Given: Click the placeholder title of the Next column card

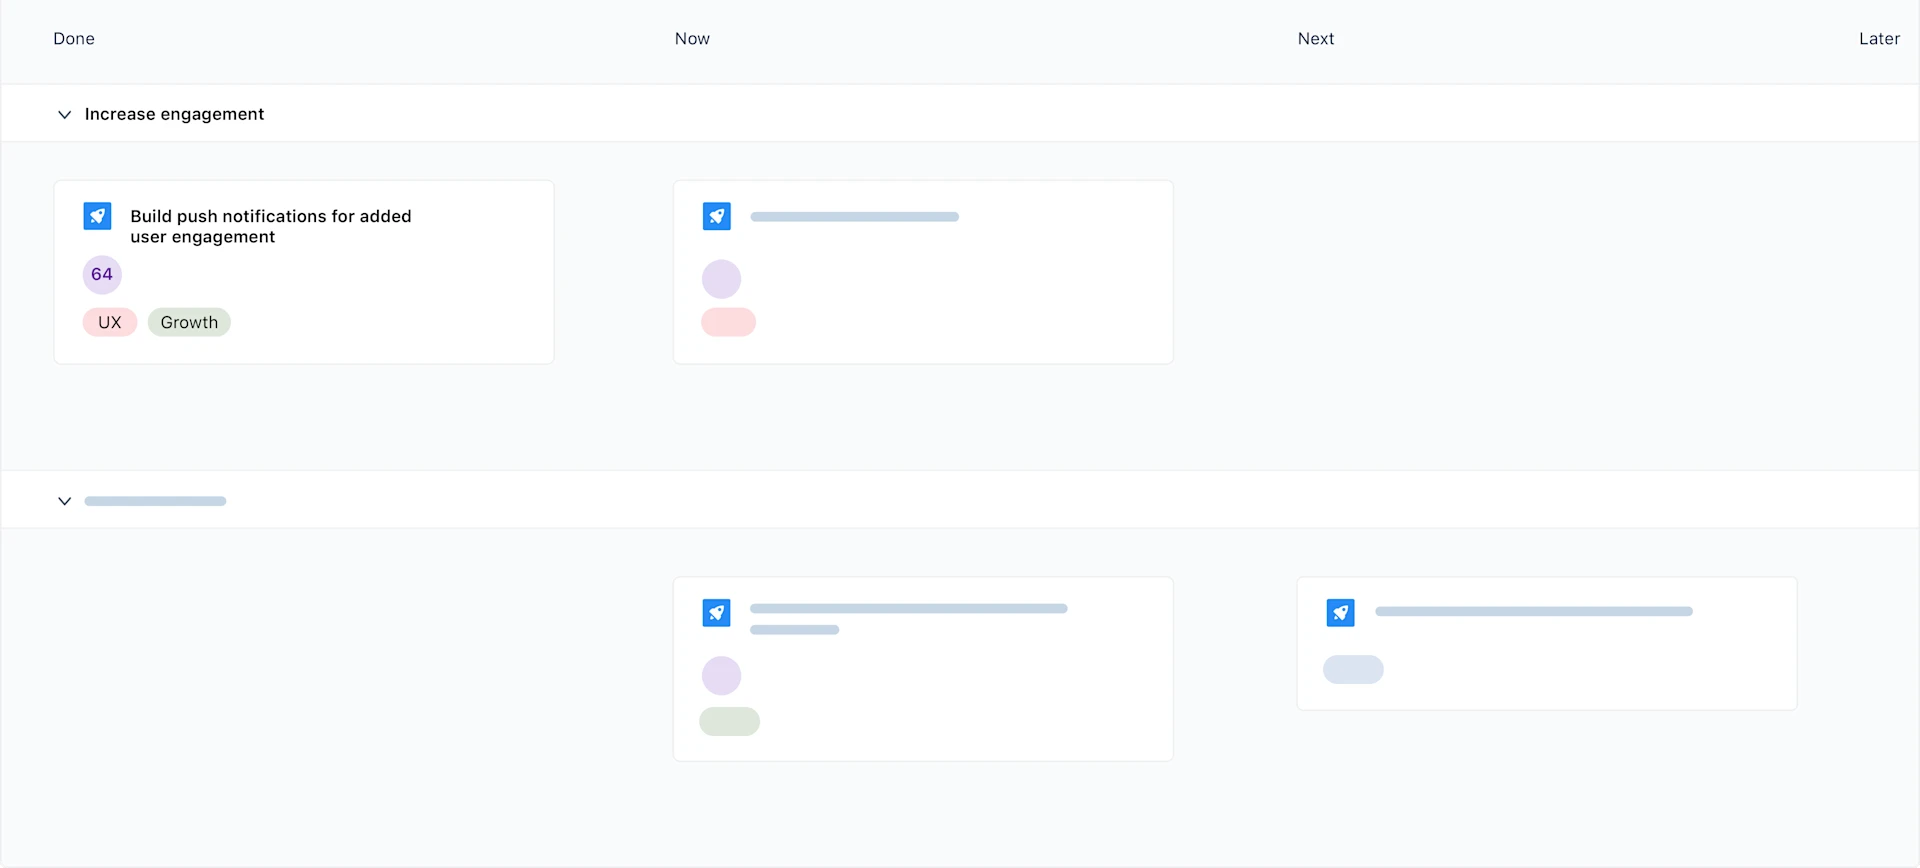Looking at the screenshot, I should click(1534, 611).
